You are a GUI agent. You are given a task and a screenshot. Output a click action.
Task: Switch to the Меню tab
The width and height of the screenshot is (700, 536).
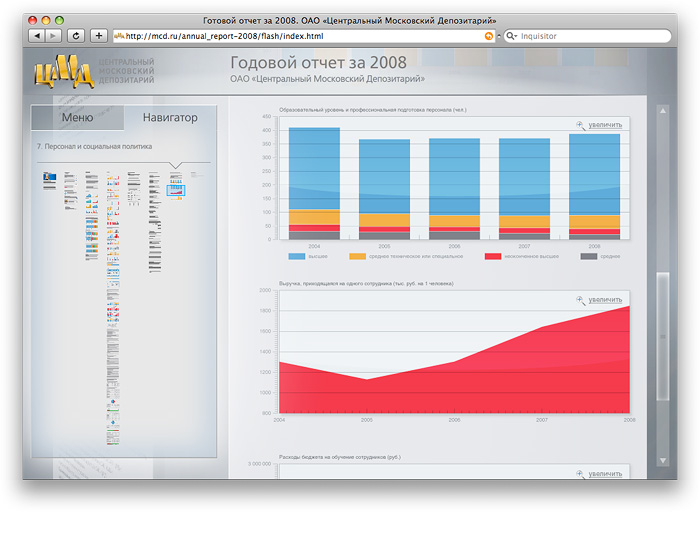tap(78, 118)
